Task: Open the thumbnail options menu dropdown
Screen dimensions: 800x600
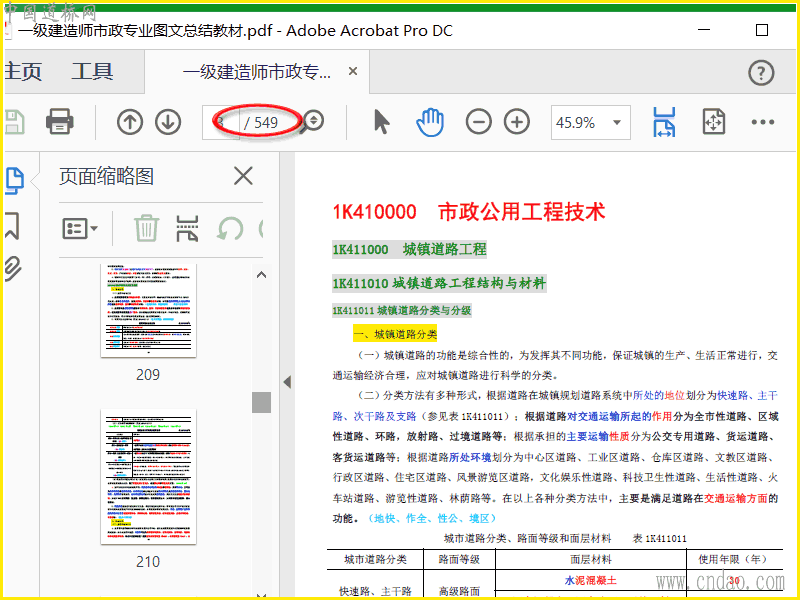Action: click(80, 229)
